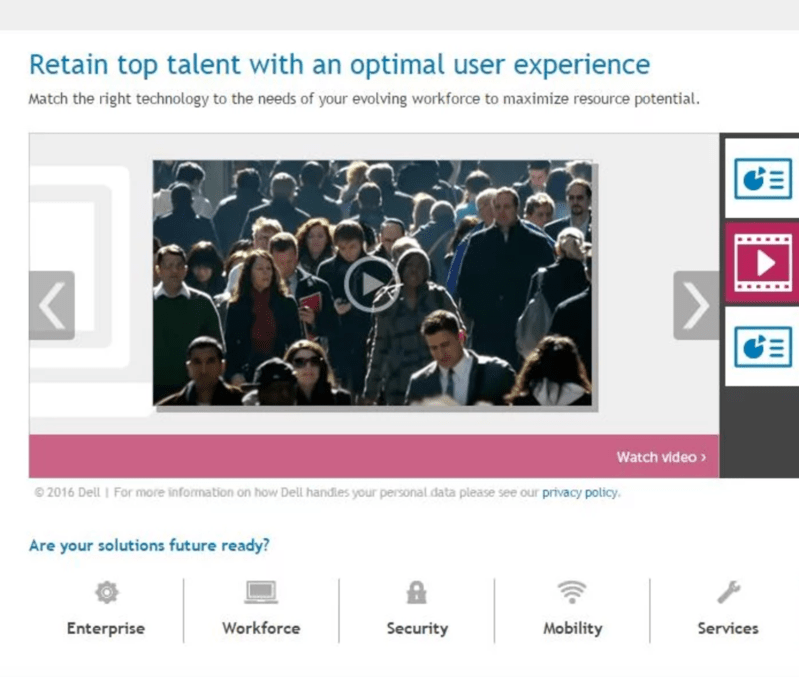799x677 pixels.
Task: Select the bottom presentation icon in sidebar
Action: pos(762,346)
